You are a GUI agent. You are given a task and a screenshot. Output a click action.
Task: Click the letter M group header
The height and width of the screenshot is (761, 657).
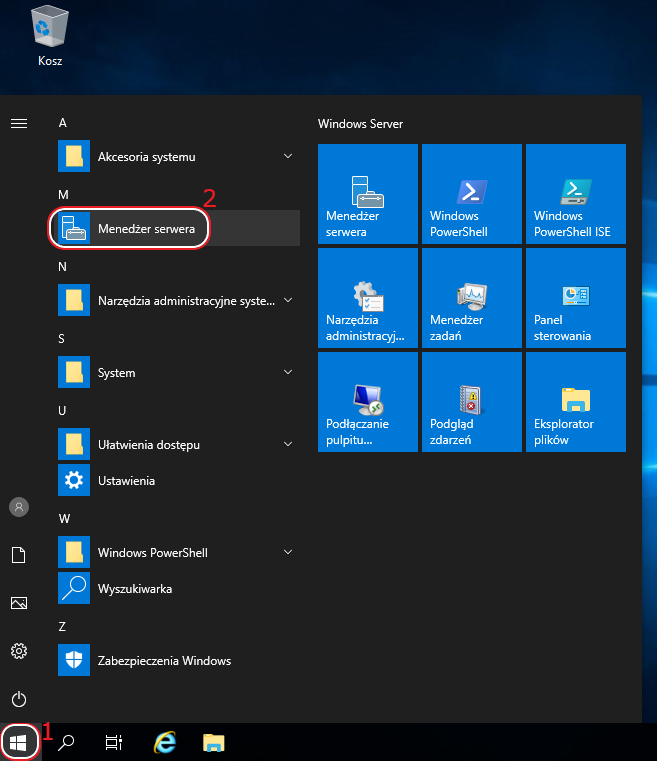63,195
